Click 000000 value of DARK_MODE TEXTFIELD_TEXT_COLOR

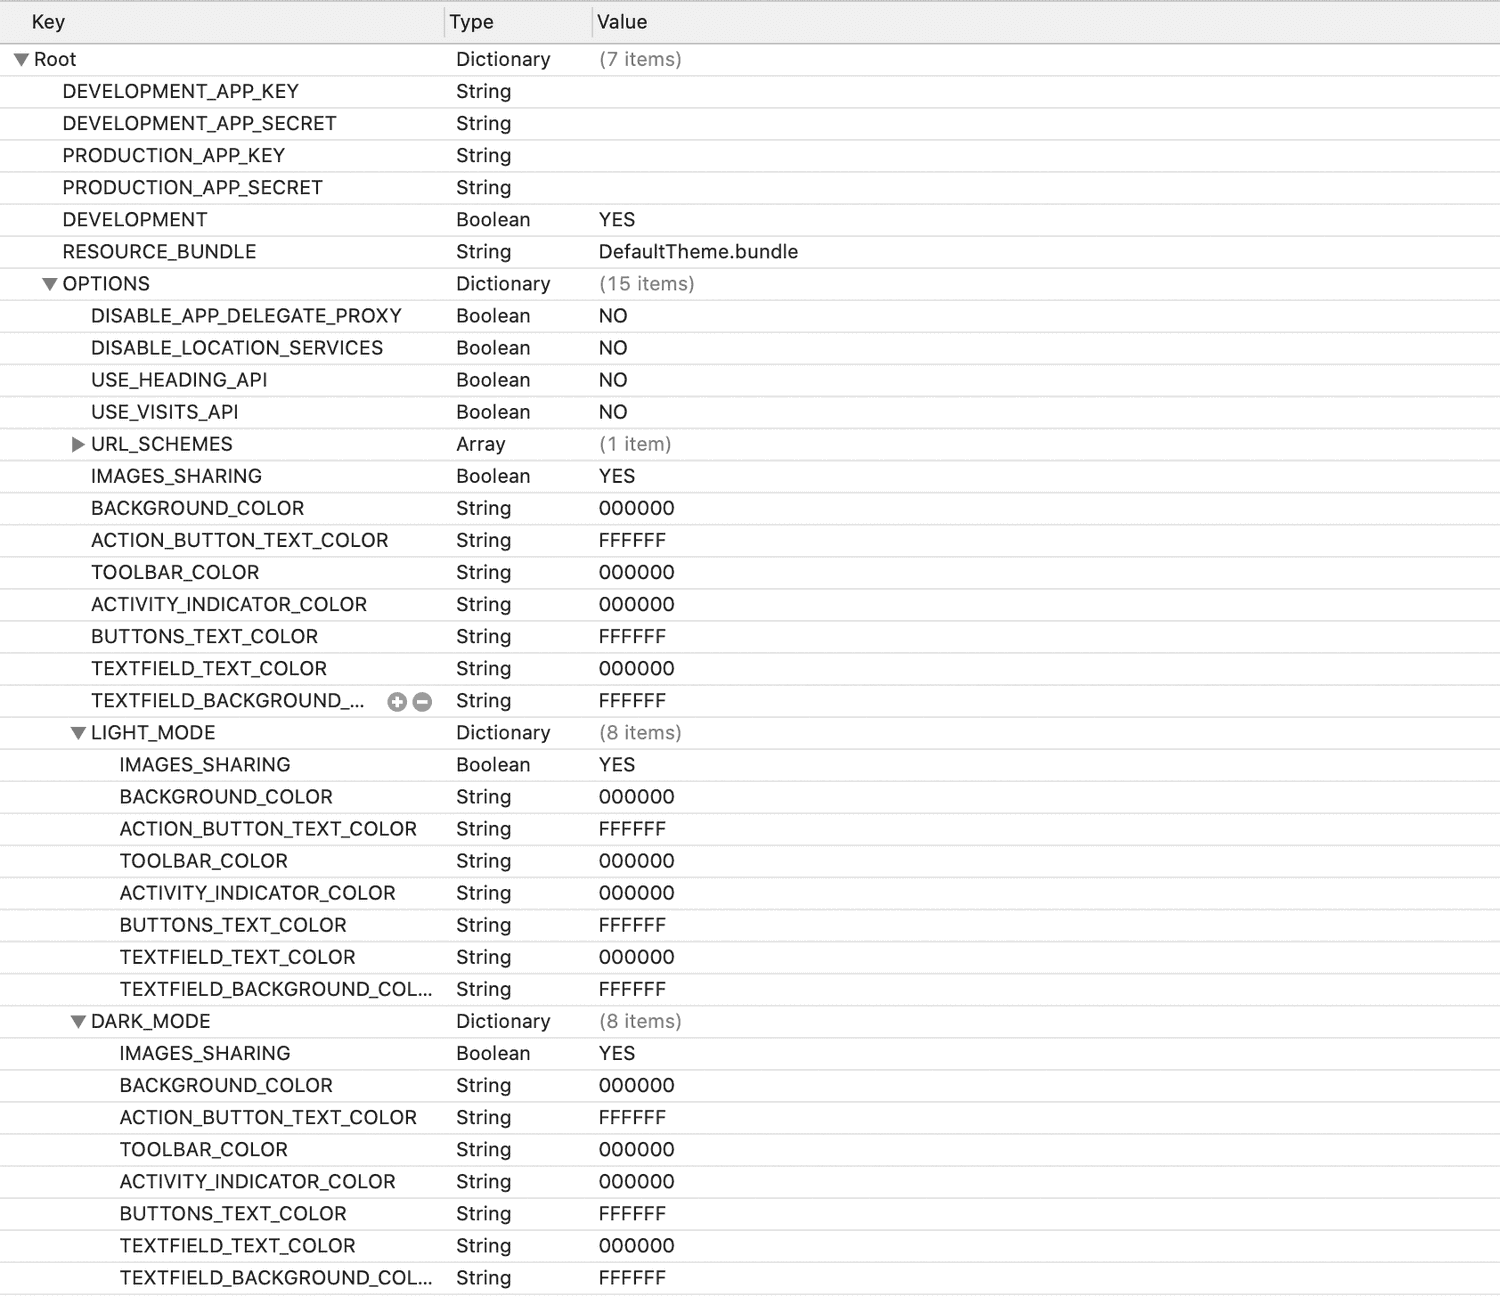click(637, 1246)
